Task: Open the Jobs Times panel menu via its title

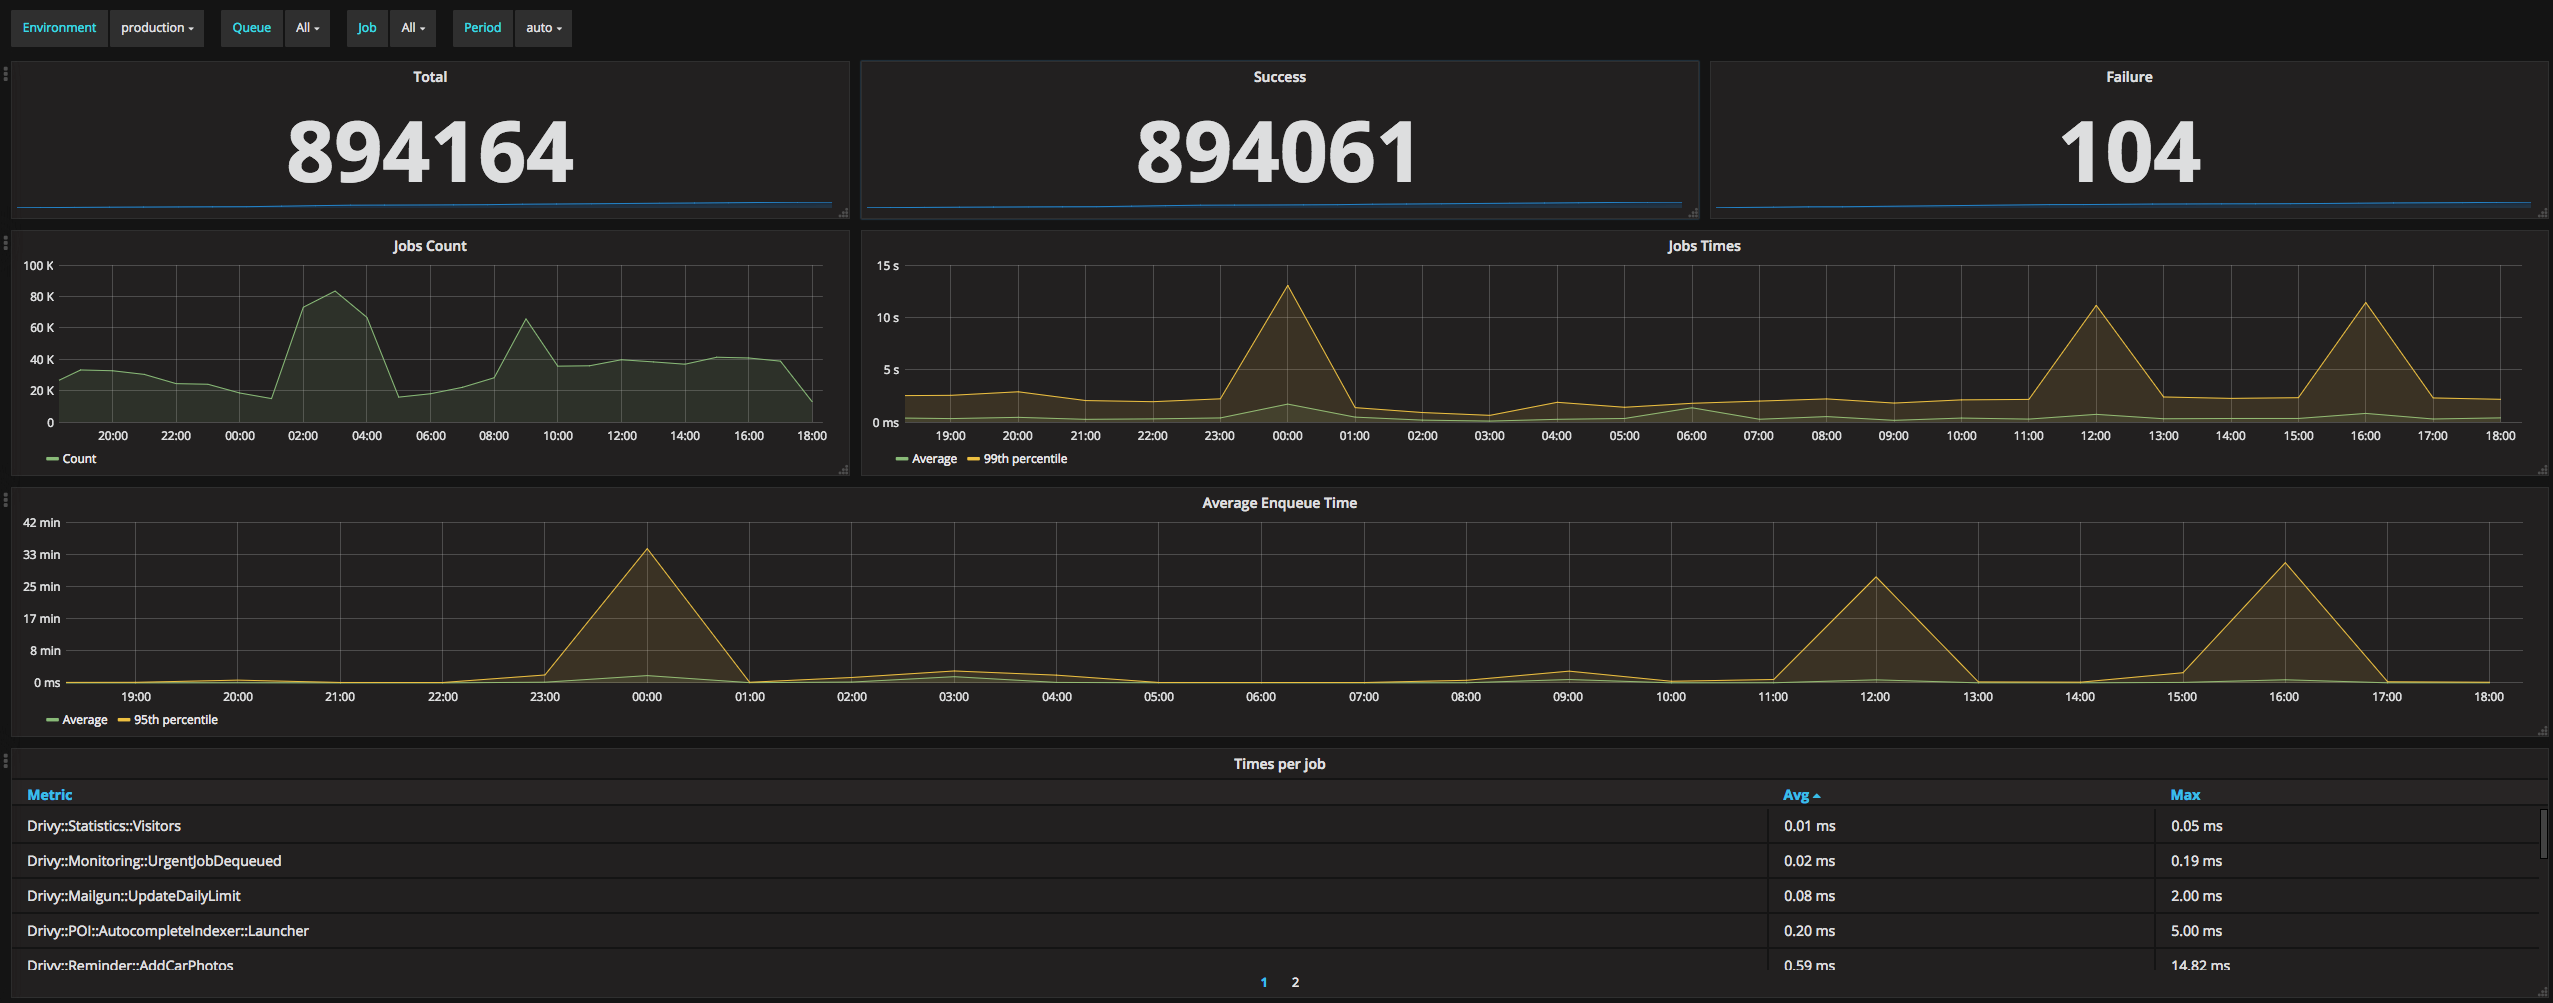Action: (1702, 245)
